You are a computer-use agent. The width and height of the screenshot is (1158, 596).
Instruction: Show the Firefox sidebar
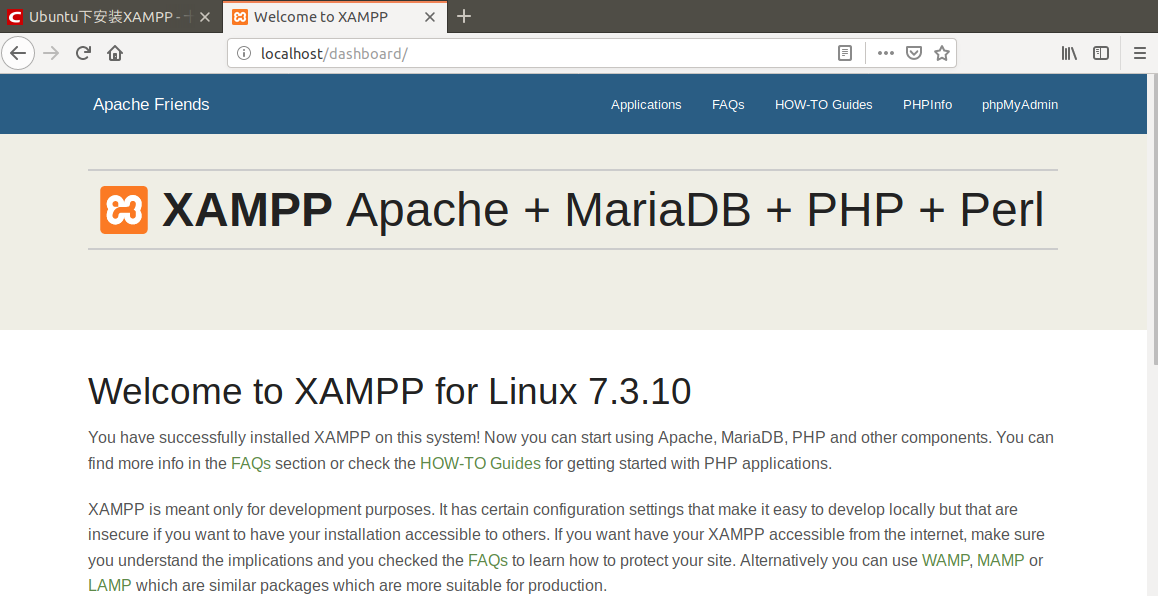(x=1100, y=53)
